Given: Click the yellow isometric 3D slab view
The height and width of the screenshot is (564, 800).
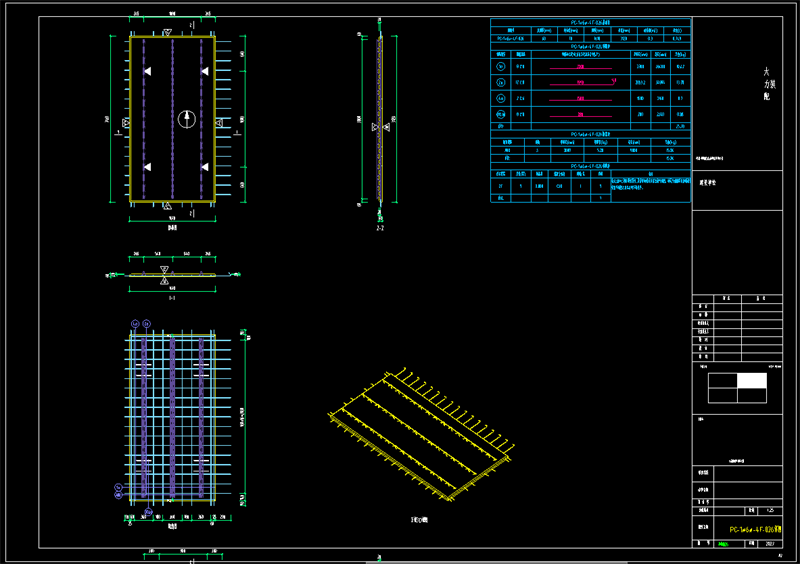Looking at the screenshot, I should point(421,434).
